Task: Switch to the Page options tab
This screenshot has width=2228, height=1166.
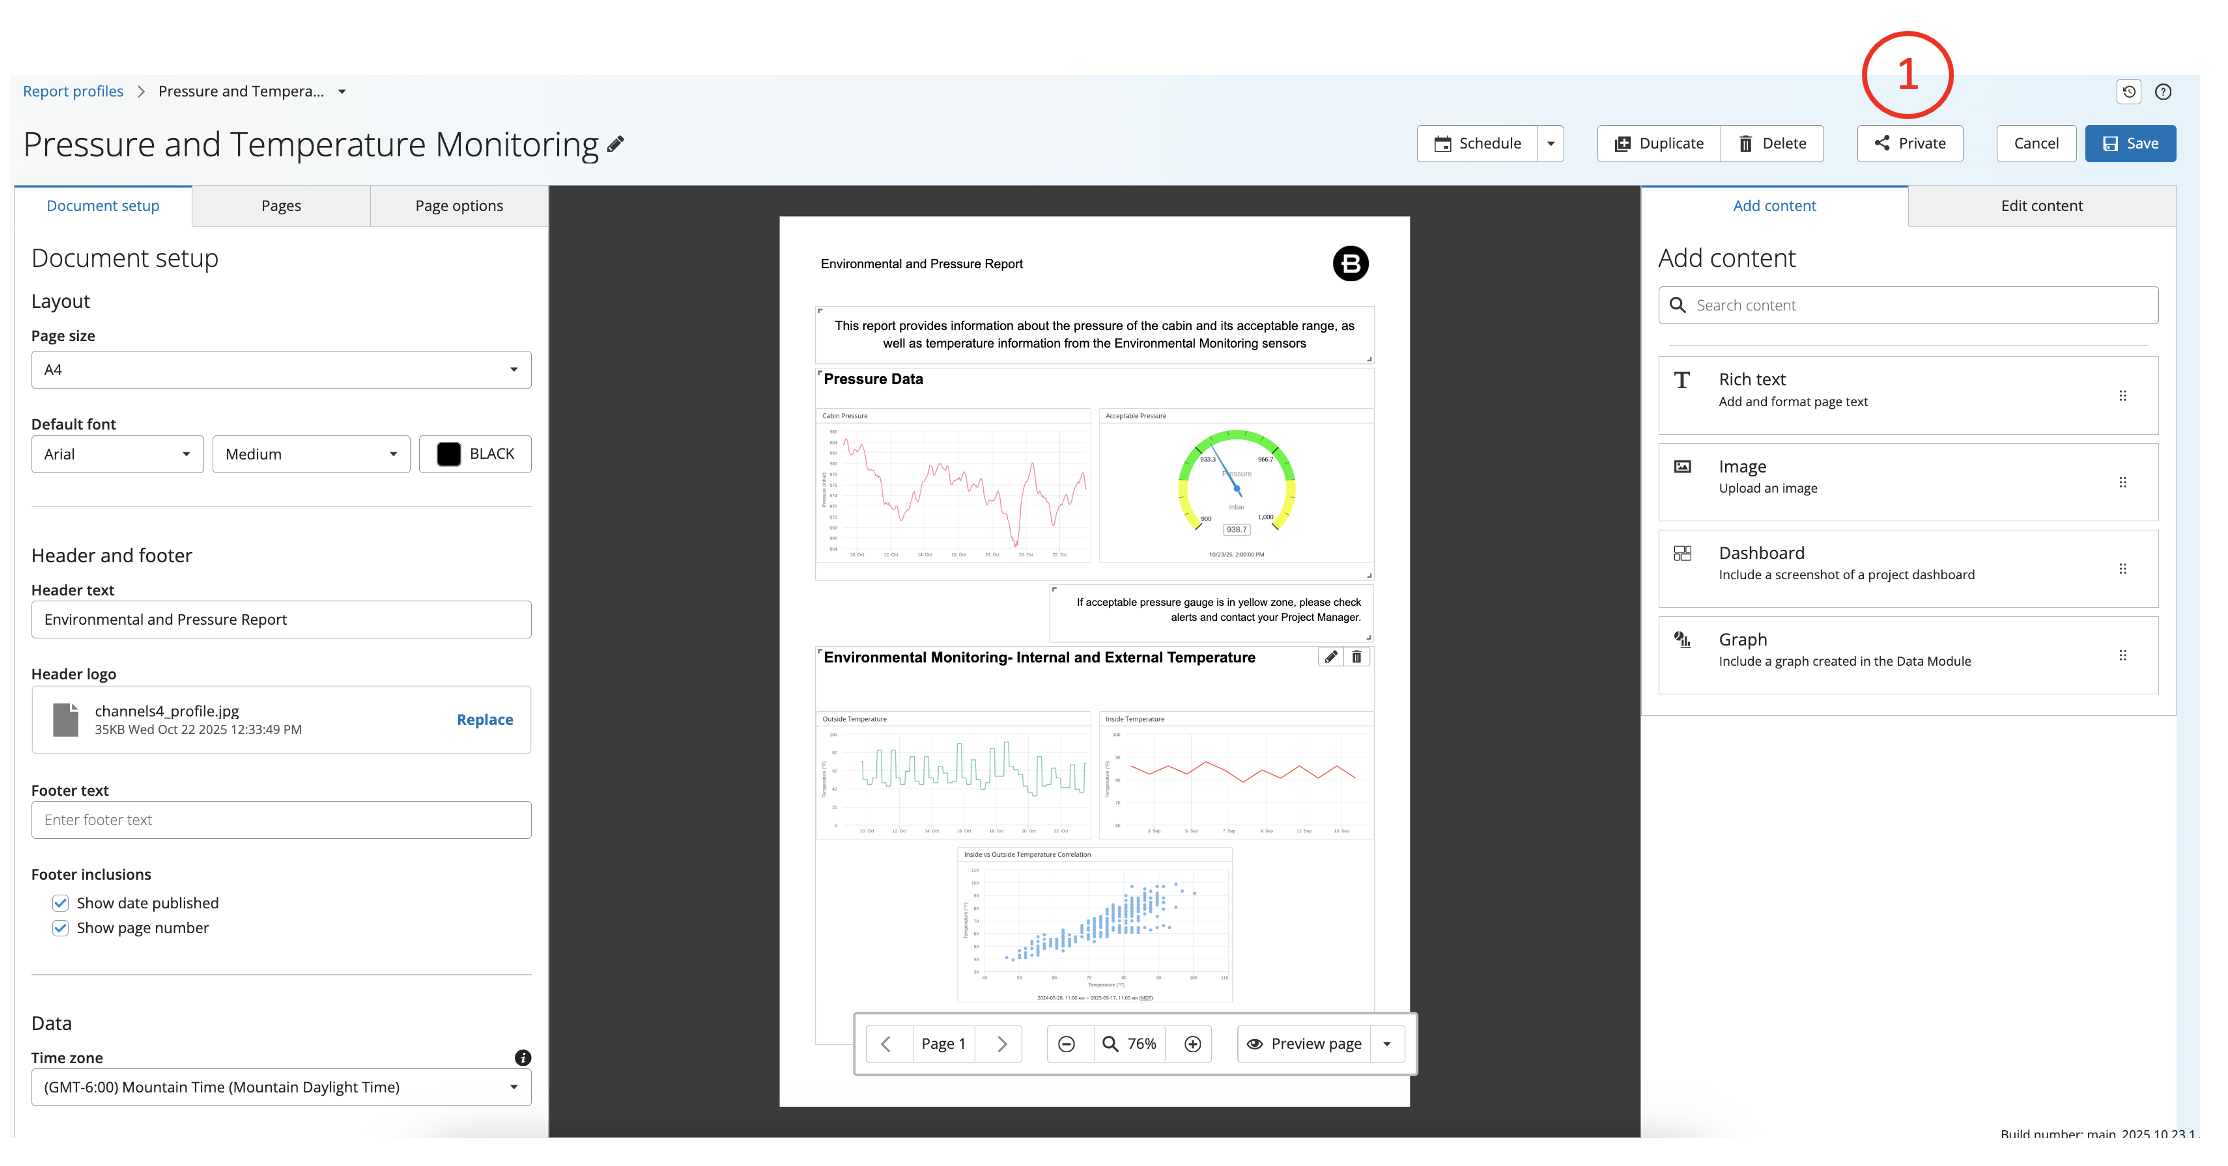Action: 459,206
